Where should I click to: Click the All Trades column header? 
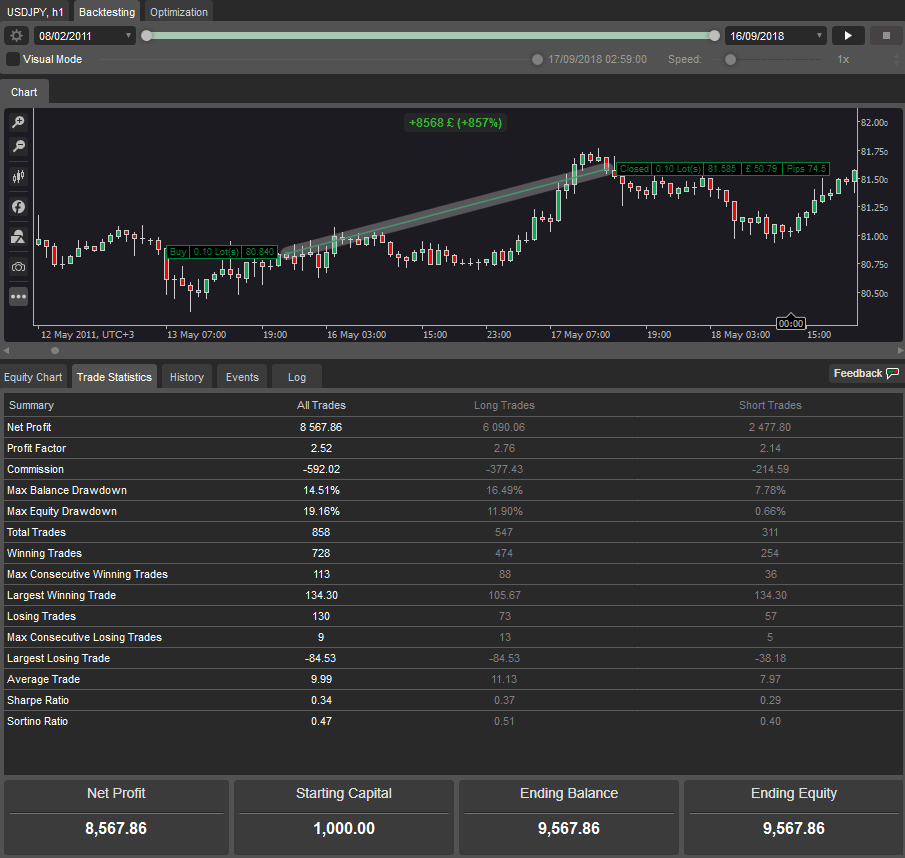coord(321,405)
